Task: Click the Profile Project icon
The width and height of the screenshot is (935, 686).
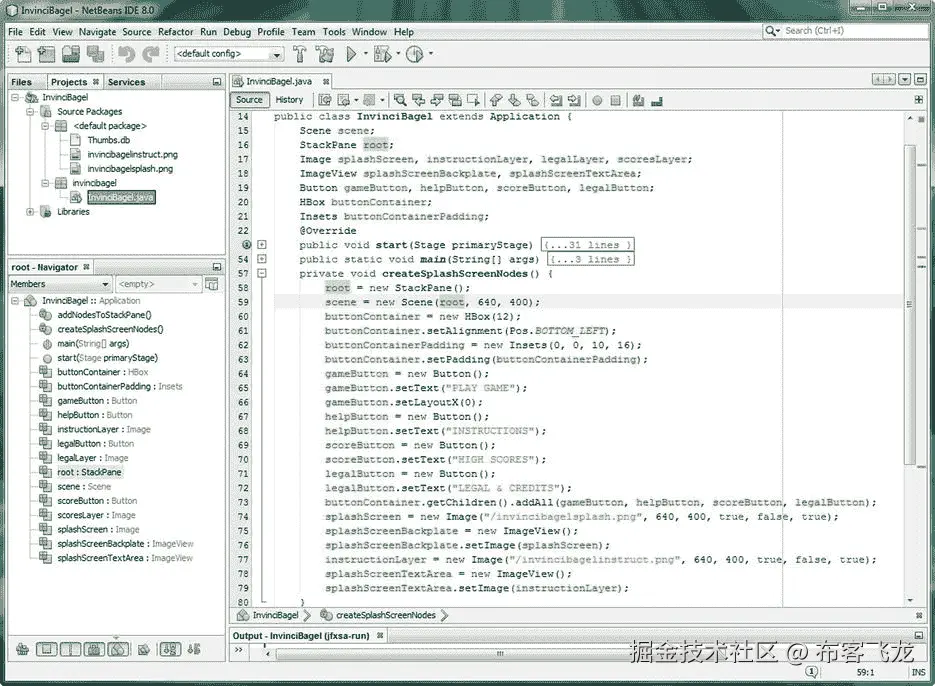Action: point(414,54)
